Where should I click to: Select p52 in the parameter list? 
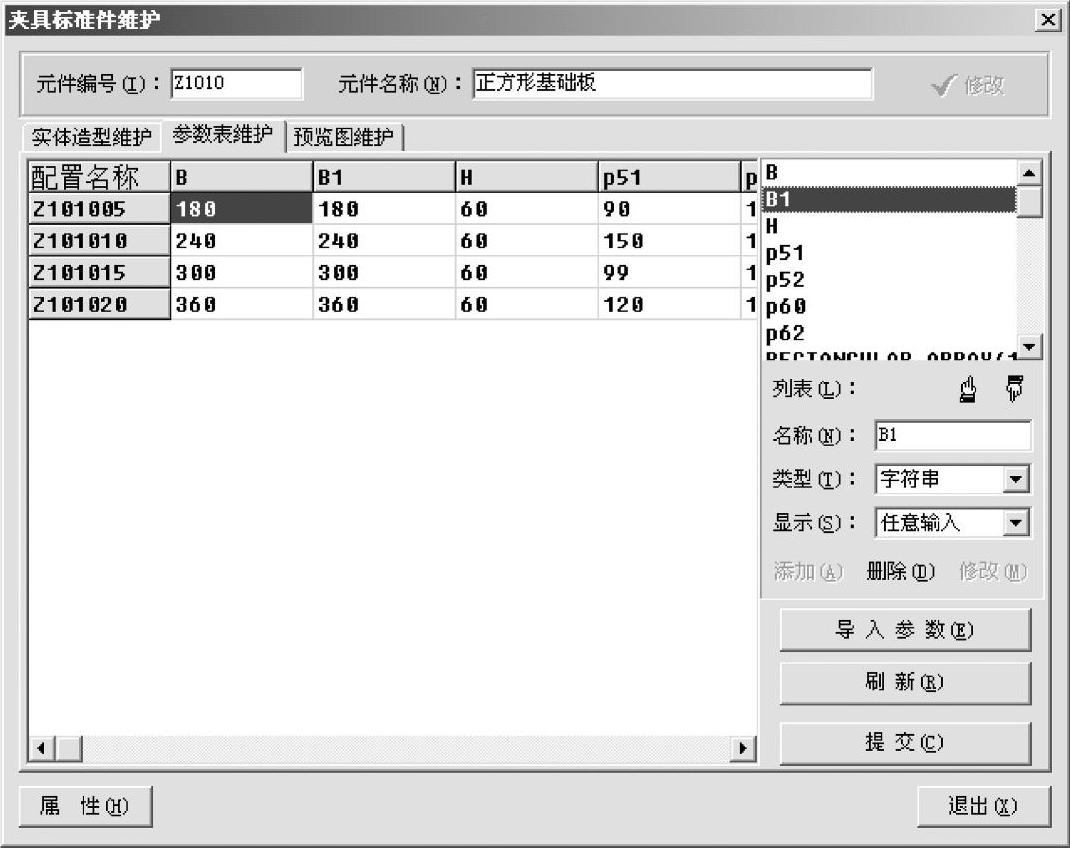point(888,280)
